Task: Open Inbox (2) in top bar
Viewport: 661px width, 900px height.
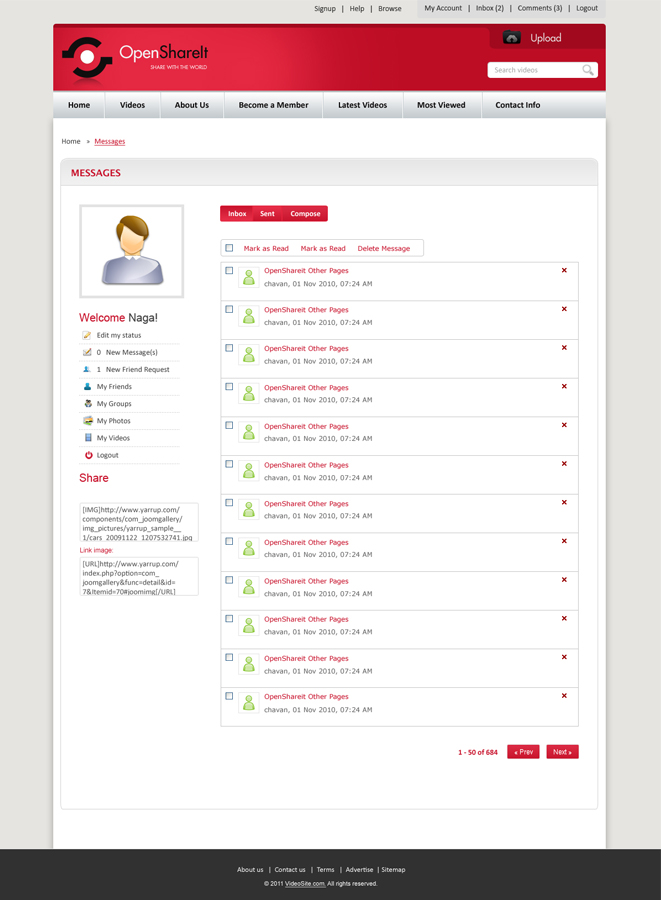Action: pyautogui.click(x=489, y=8)
